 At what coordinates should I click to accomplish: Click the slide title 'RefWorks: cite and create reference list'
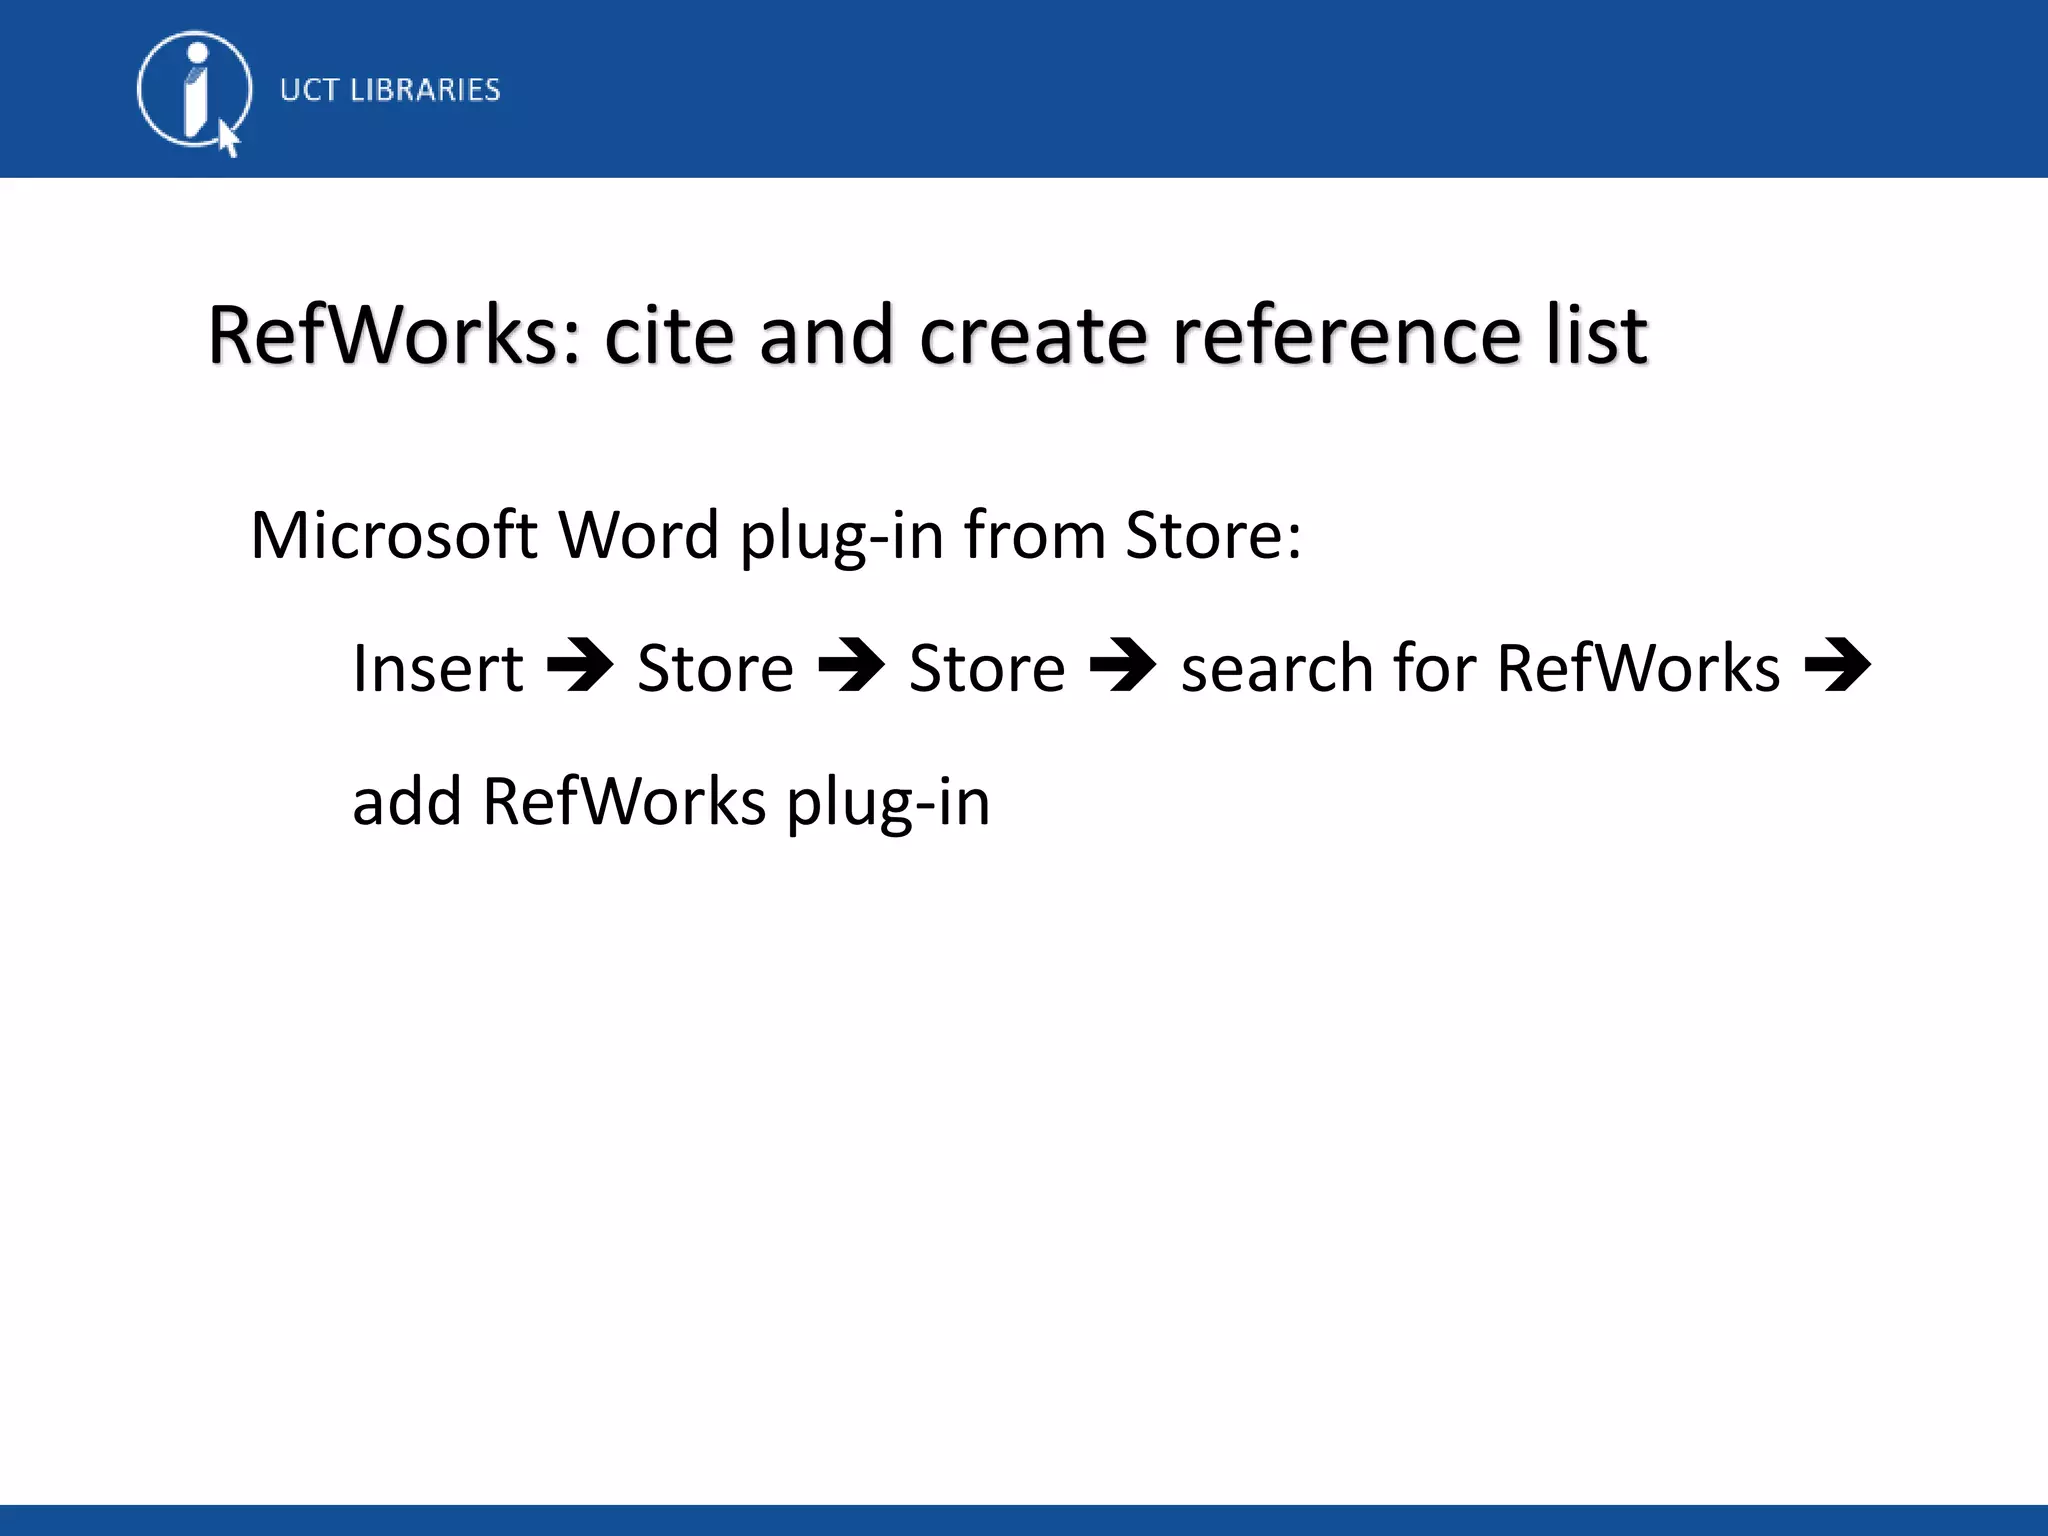(927, 335)
